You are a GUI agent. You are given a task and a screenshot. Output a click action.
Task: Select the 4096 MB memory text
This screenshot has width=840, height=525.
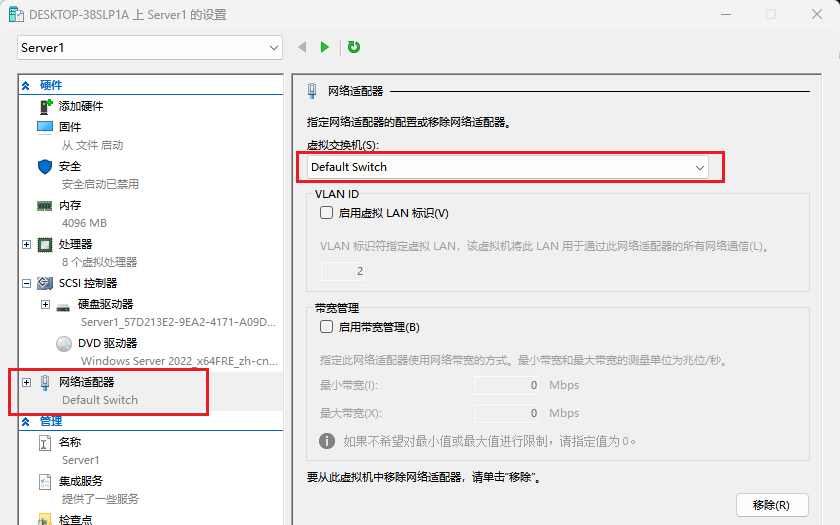pyautogui.click(x=84, y=223)
